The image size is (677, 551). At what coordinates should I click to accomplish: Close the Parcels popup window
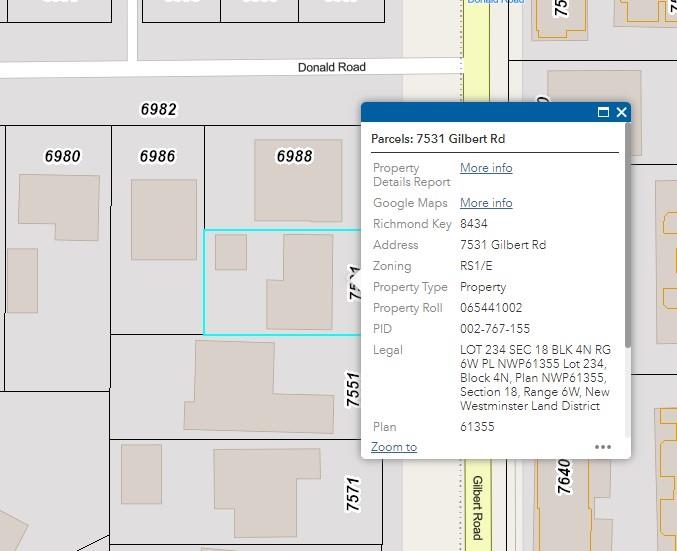point(622,112)
